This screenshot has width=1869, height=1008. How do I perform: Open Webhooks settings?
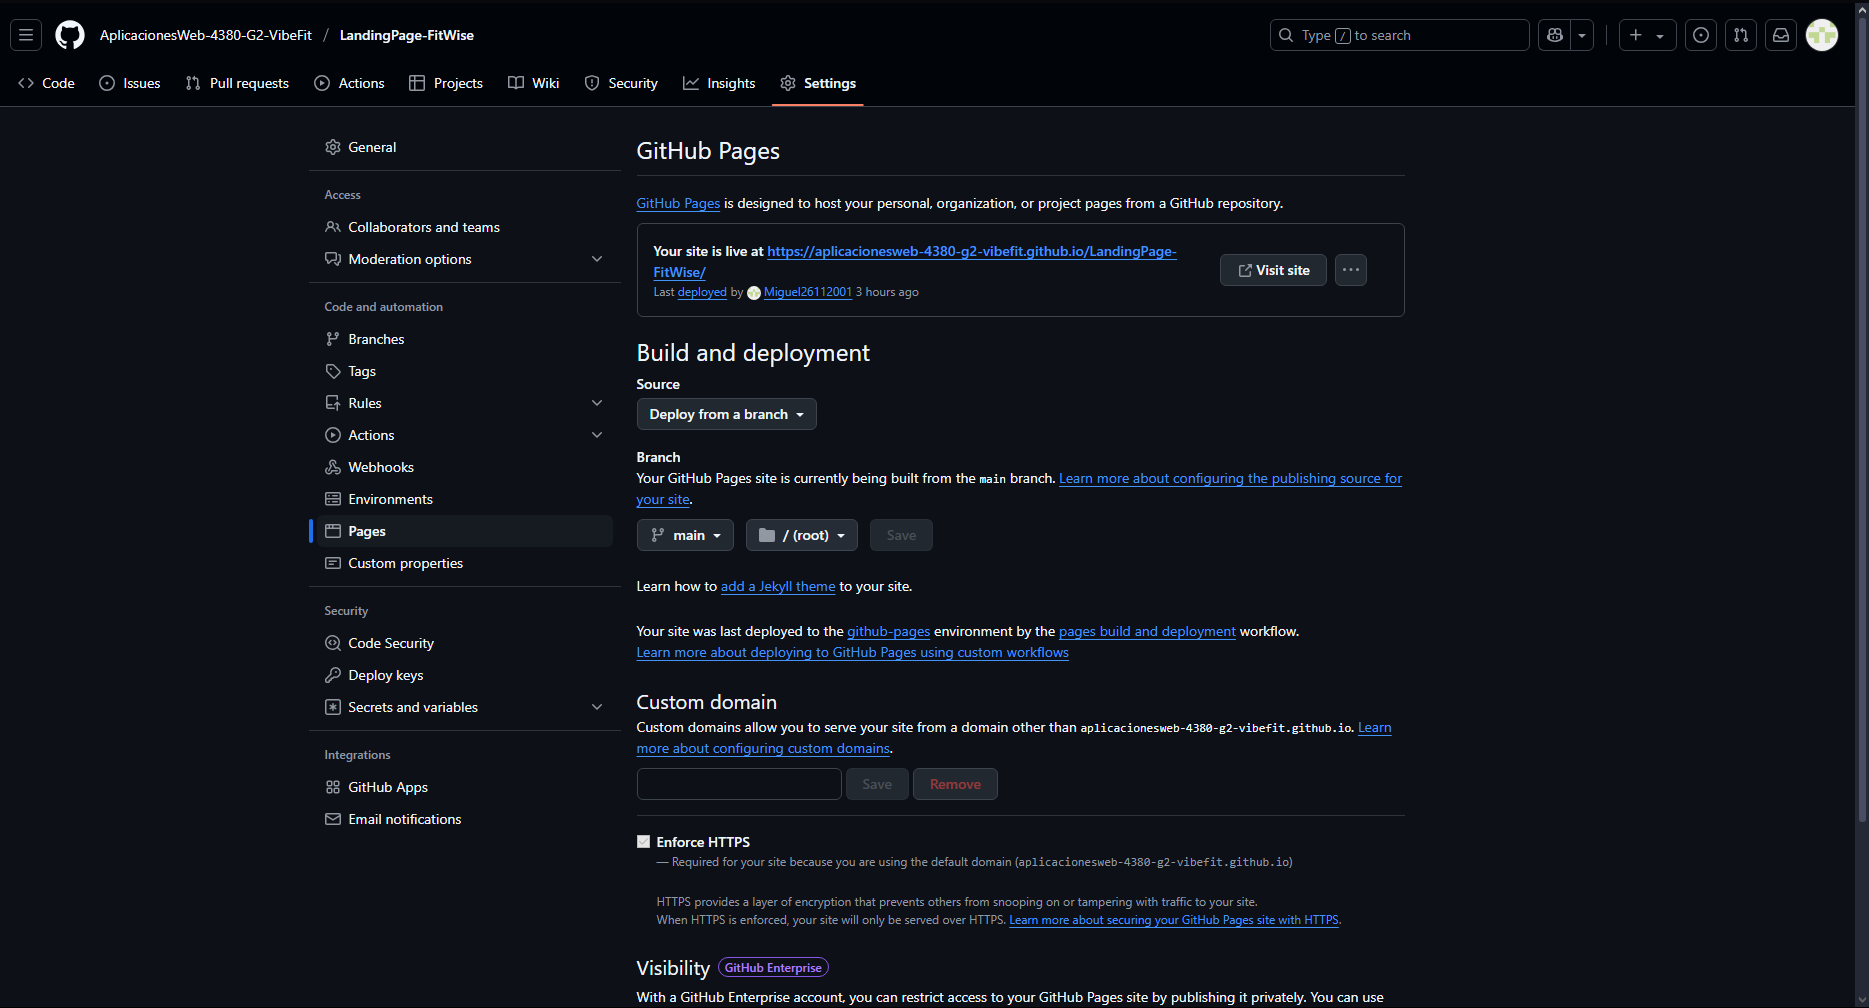pyautogui.click(x=465, y=467)
